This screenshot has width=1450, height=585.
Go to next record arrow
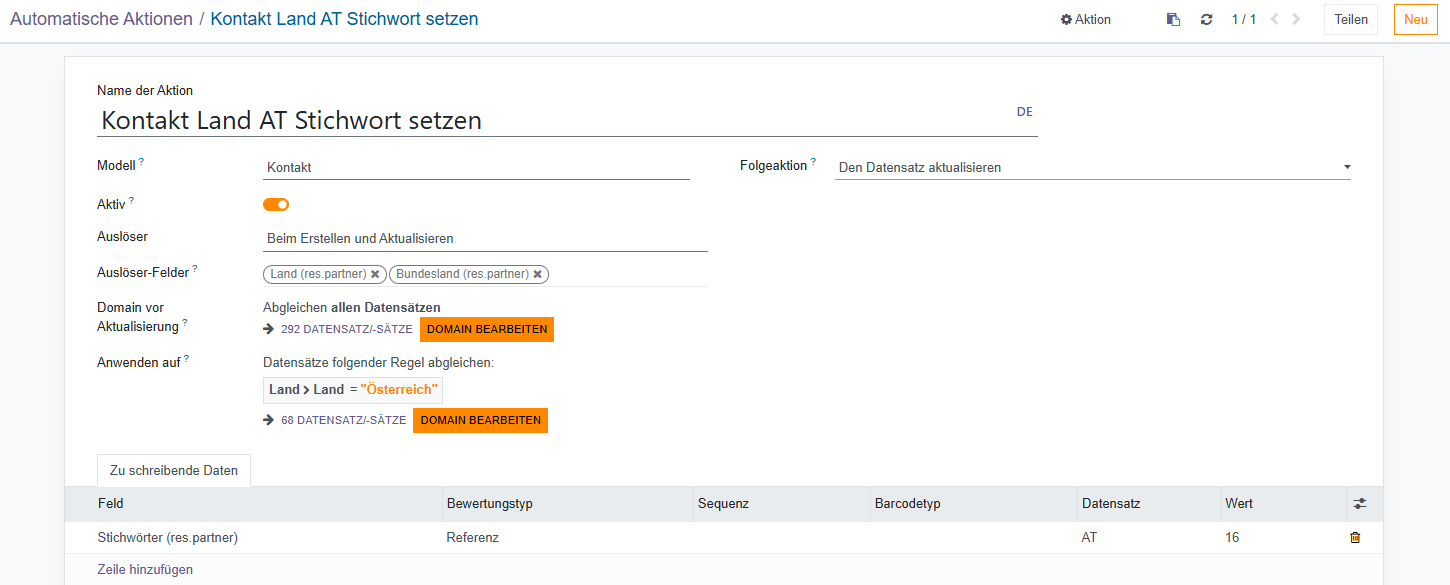1297,19
